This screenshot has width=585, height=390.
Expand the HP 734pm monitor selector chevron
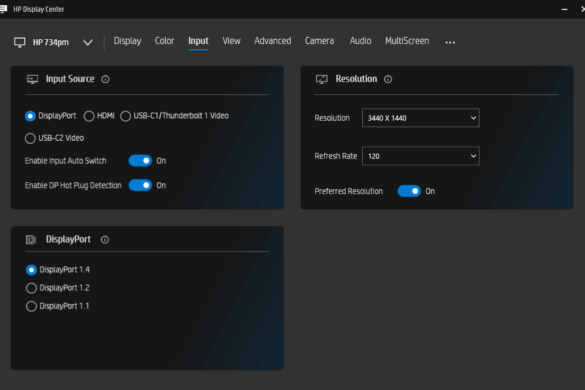point(88,42)
